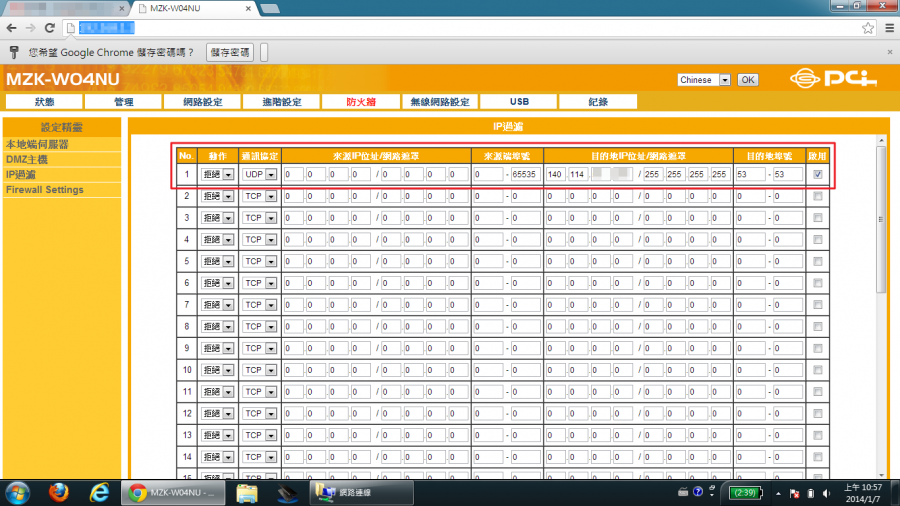Switch to the 無線網路設定 tab

pyautogui.click(x=439, y=102)
